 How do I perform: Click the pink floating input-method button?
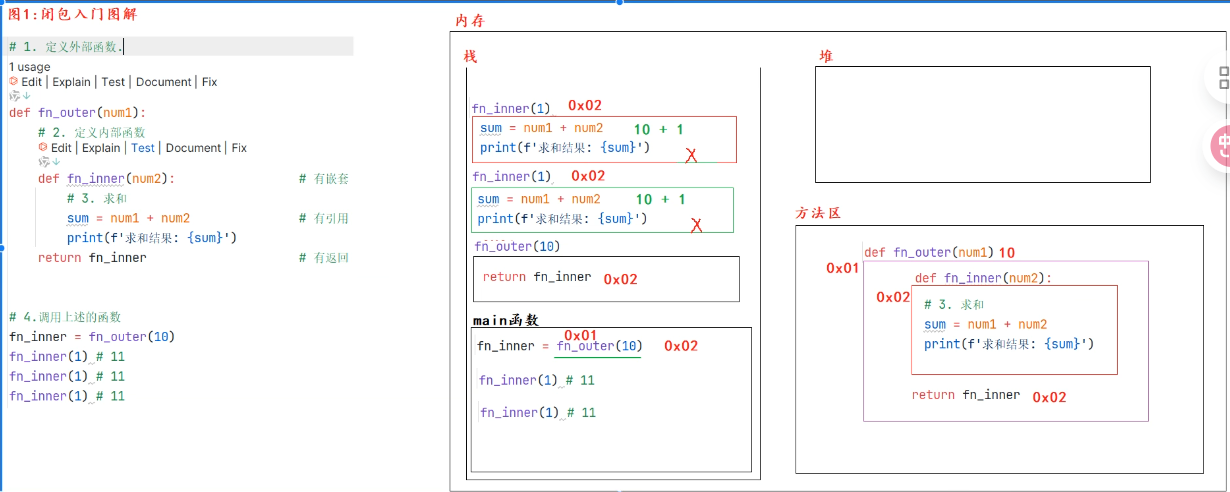(x=1221, y=146)
